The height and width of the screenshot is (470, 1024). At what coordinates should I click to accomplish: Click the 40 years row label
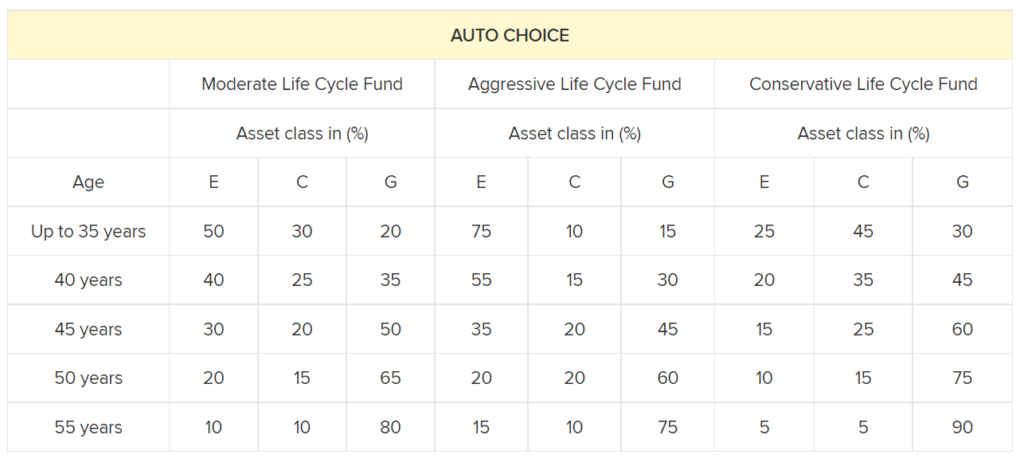click(x=88, y=280)
